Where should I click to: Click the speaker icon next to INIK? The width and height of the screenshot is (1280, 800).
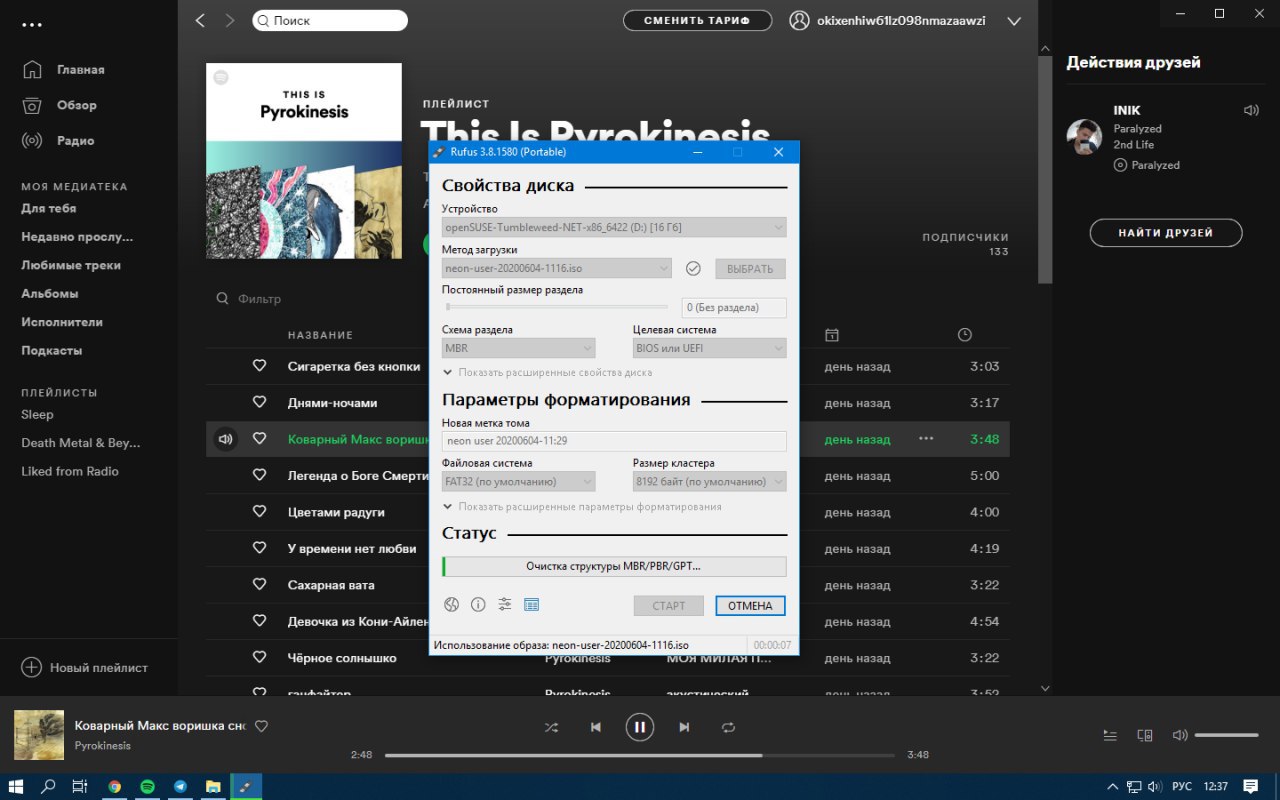coord(1251,110)
